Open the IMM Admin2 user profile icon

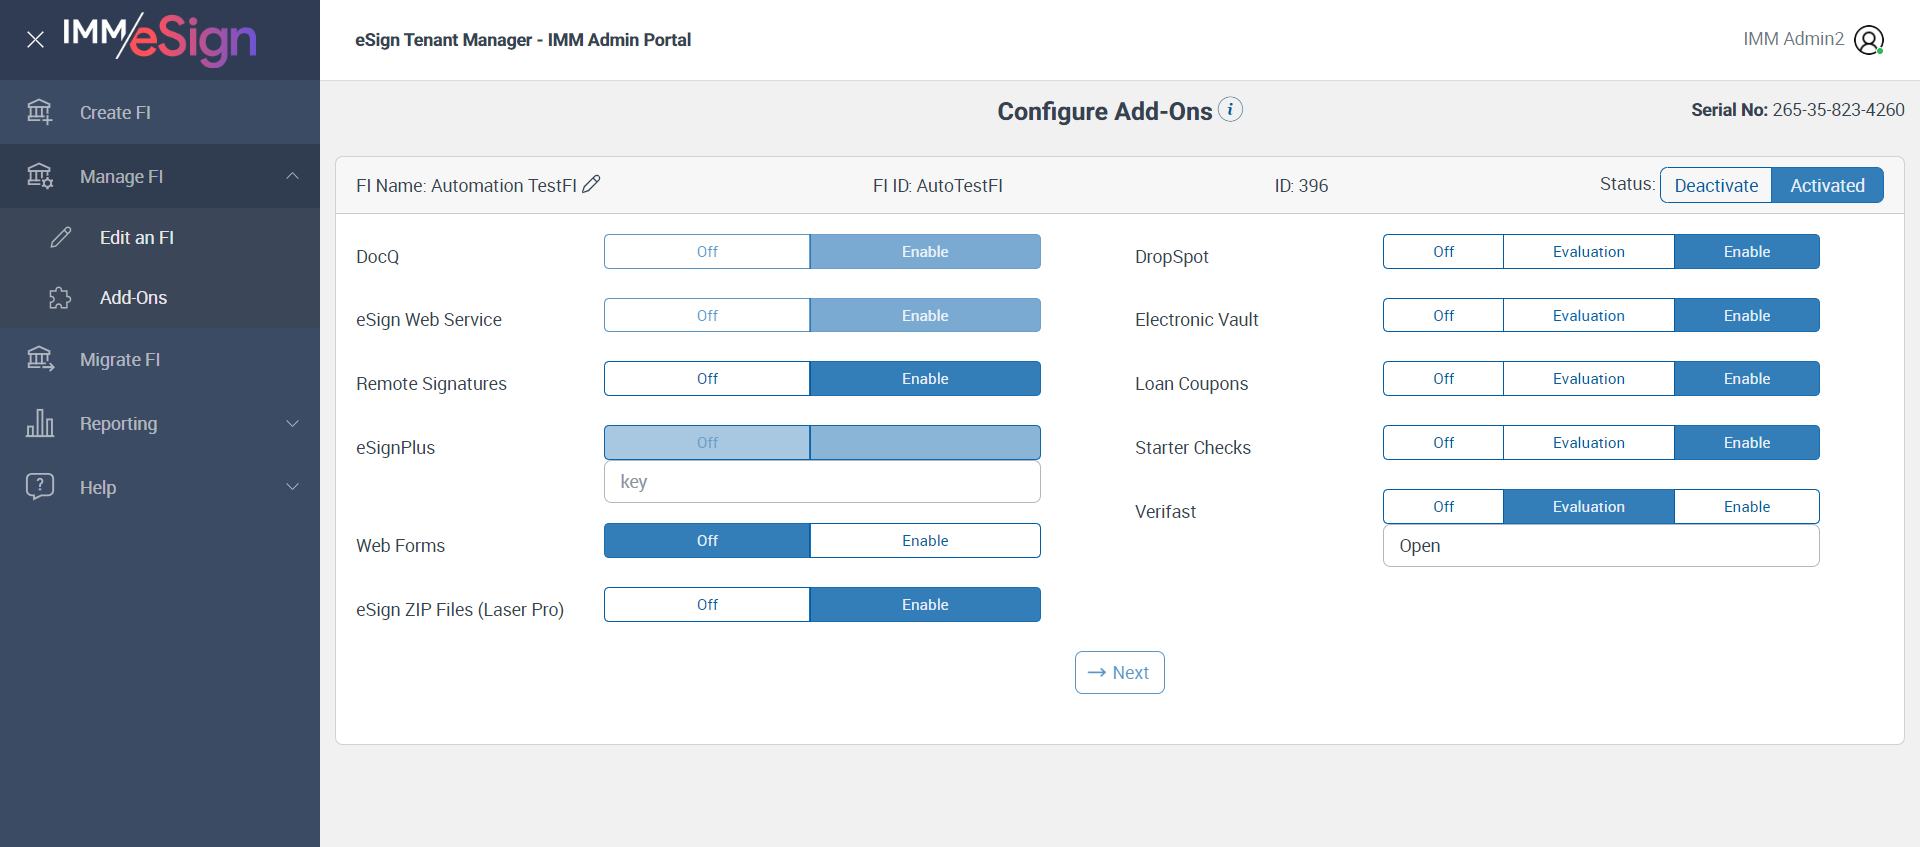tap(1868, 40)
